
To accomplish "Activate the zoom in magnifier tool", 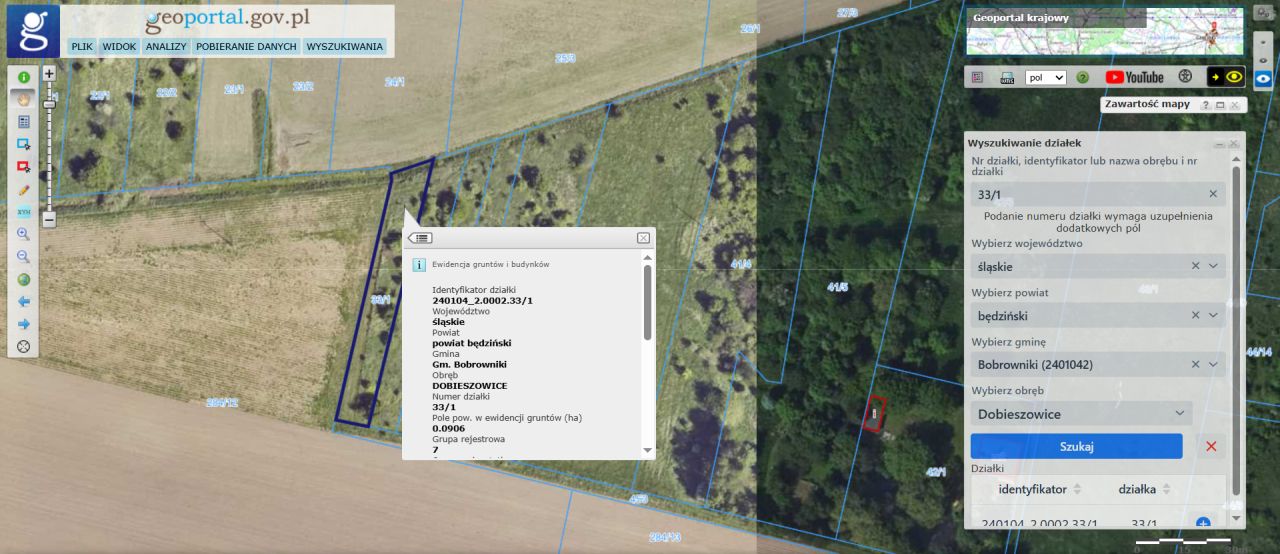I will tap(24, 234).
